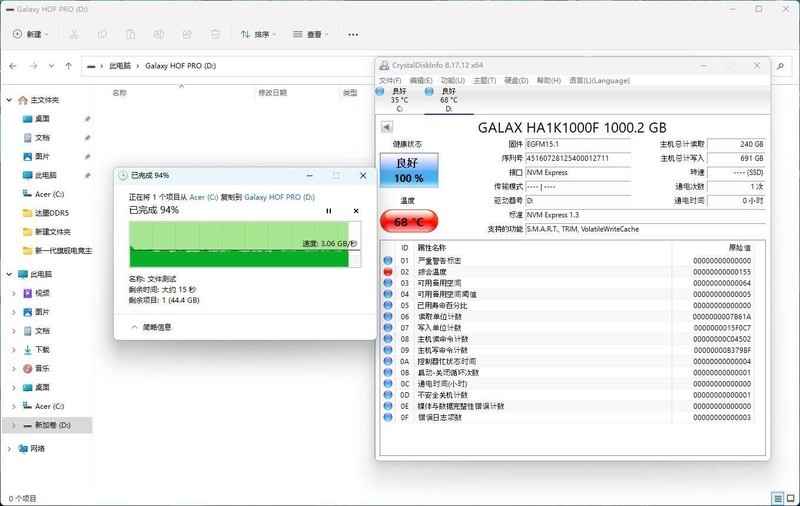The height and width of the screenshot is (506, 800).
Task: Switch to large icons view in status bar
Action: click(x=790, y=498)
